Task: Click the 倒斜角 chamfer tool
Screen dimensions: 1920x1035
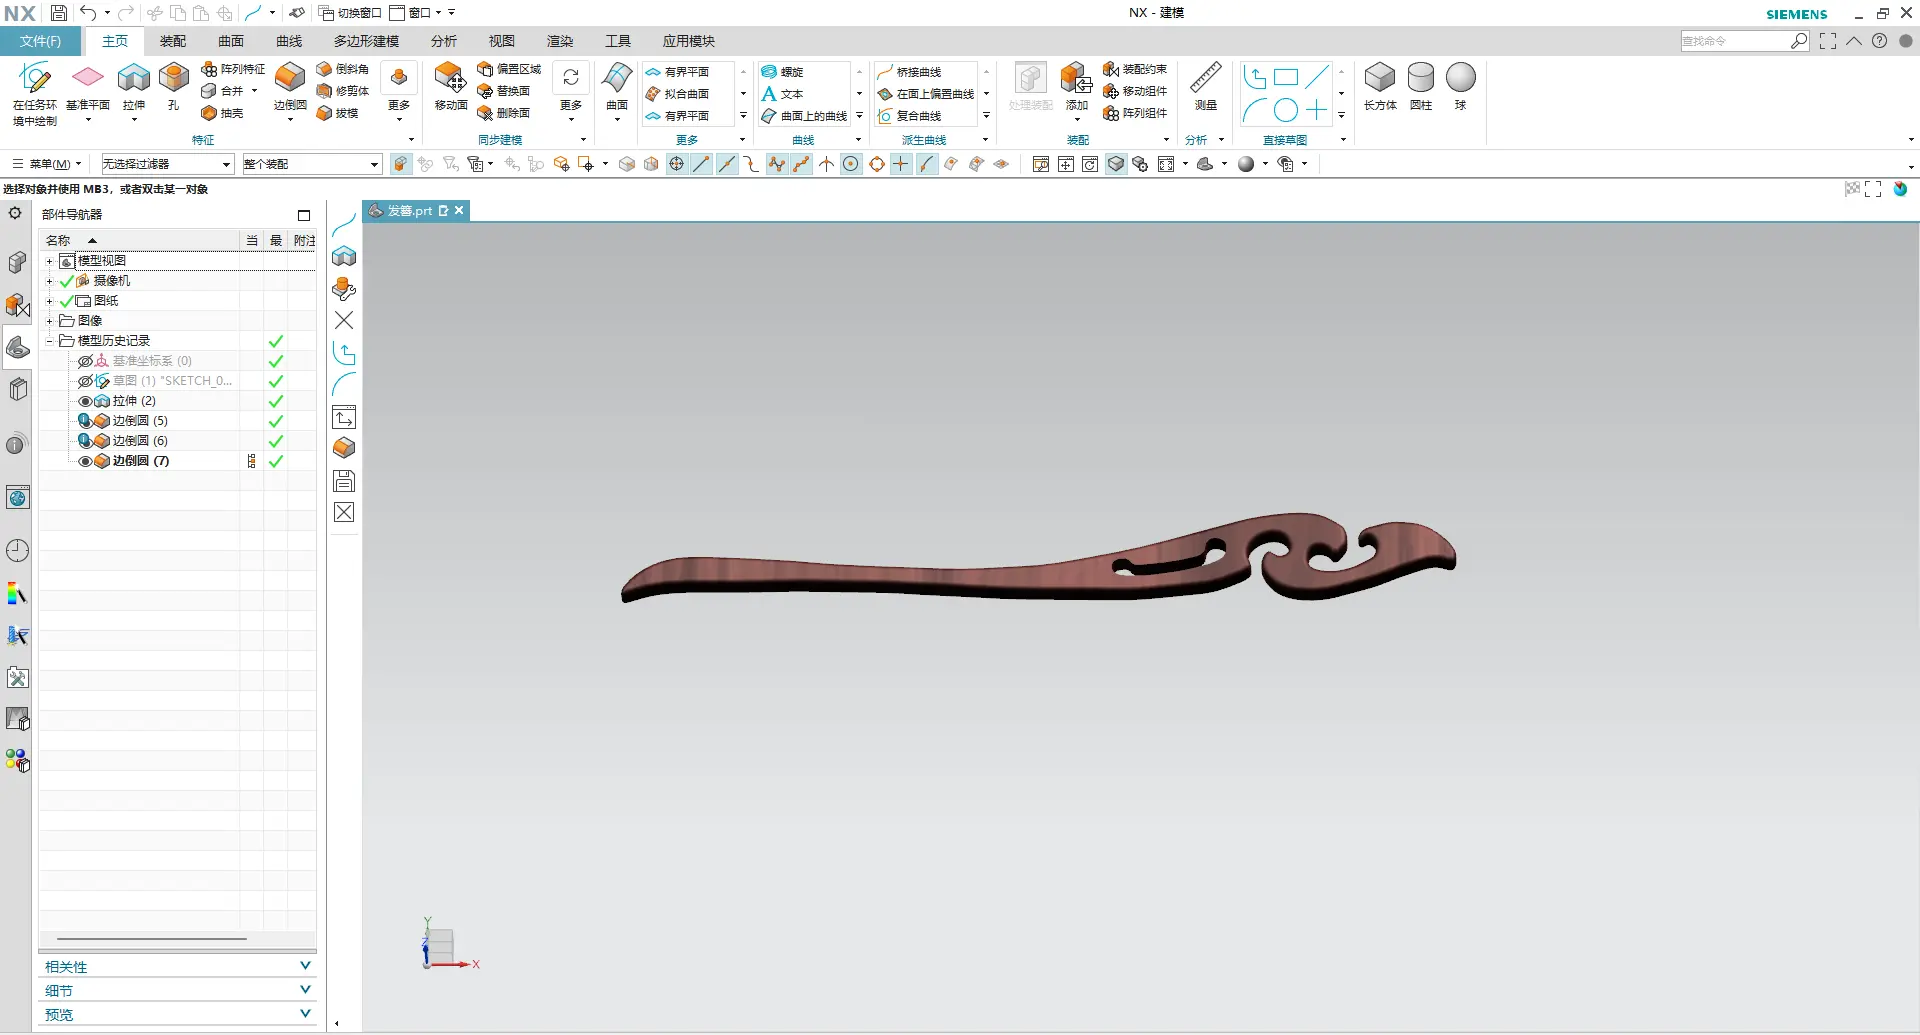Action: 343,69
